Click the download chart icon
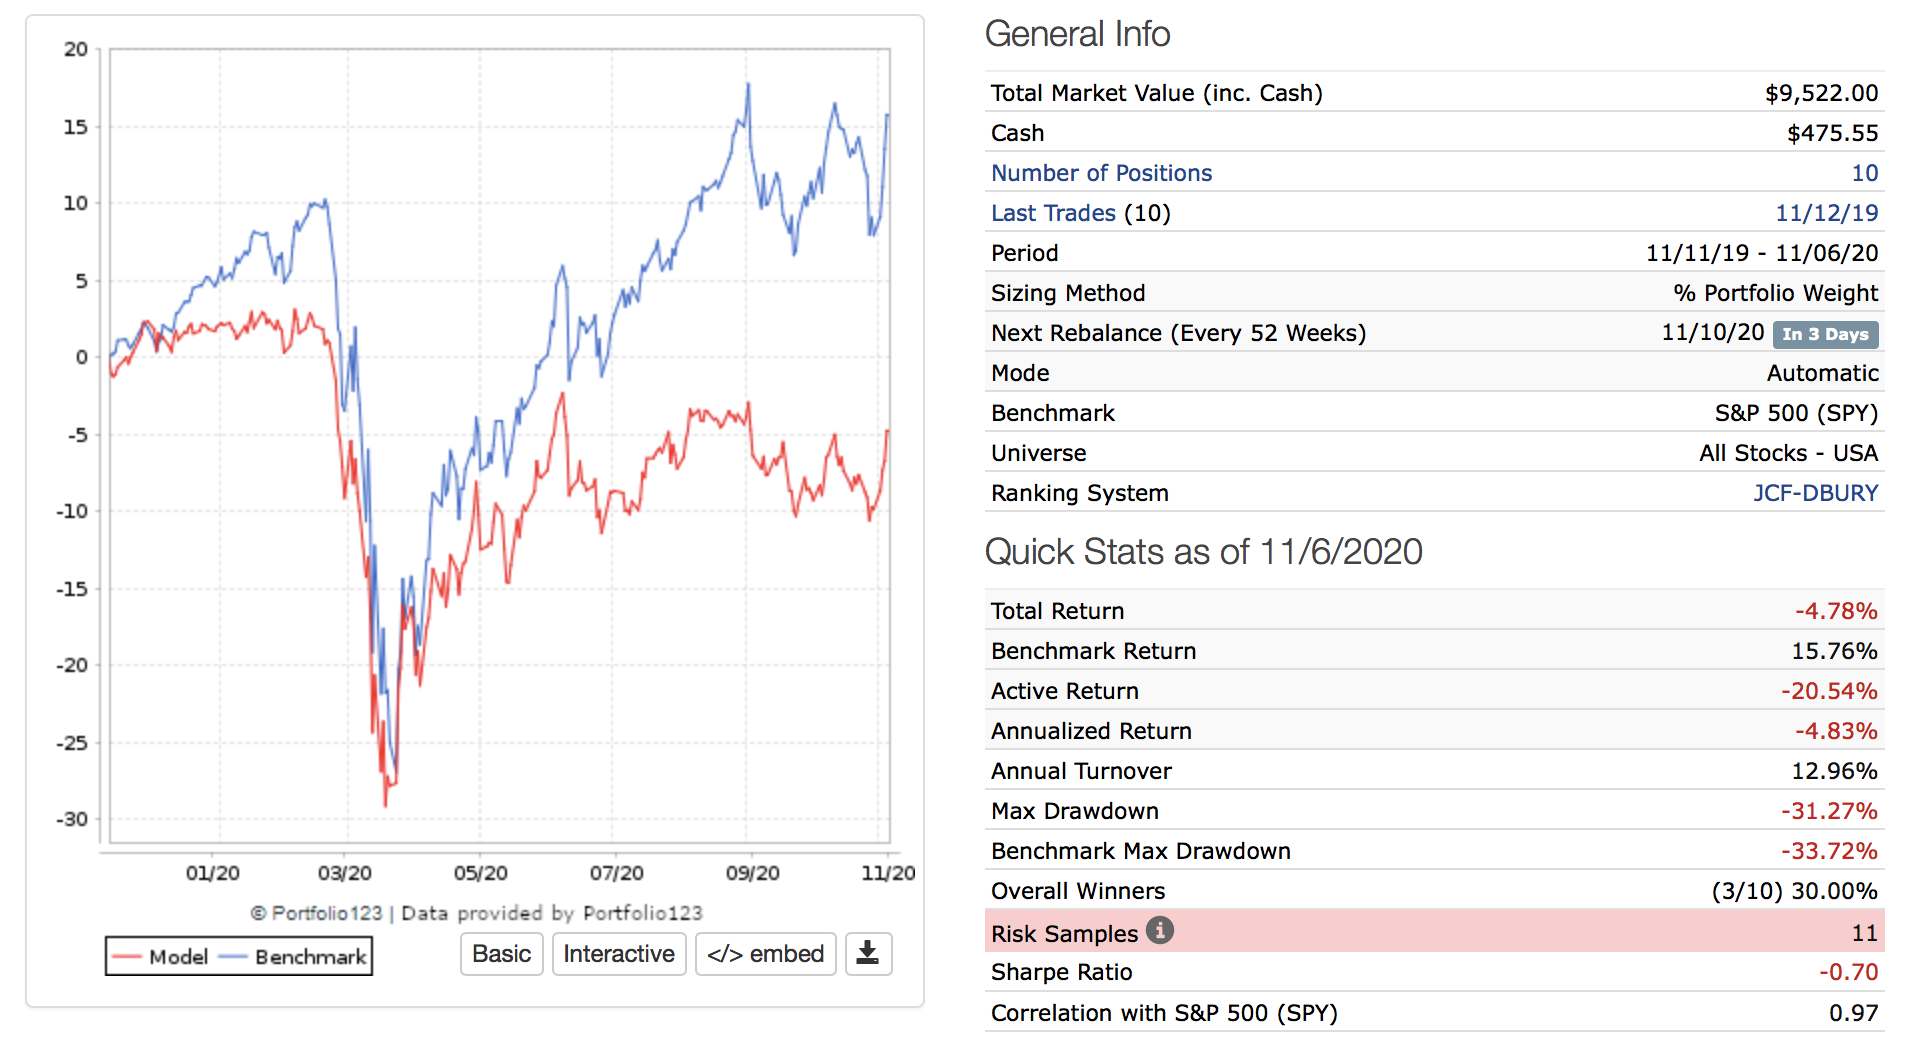The width and height of the screenshot is (1912, 1056). tap(867, 954)
